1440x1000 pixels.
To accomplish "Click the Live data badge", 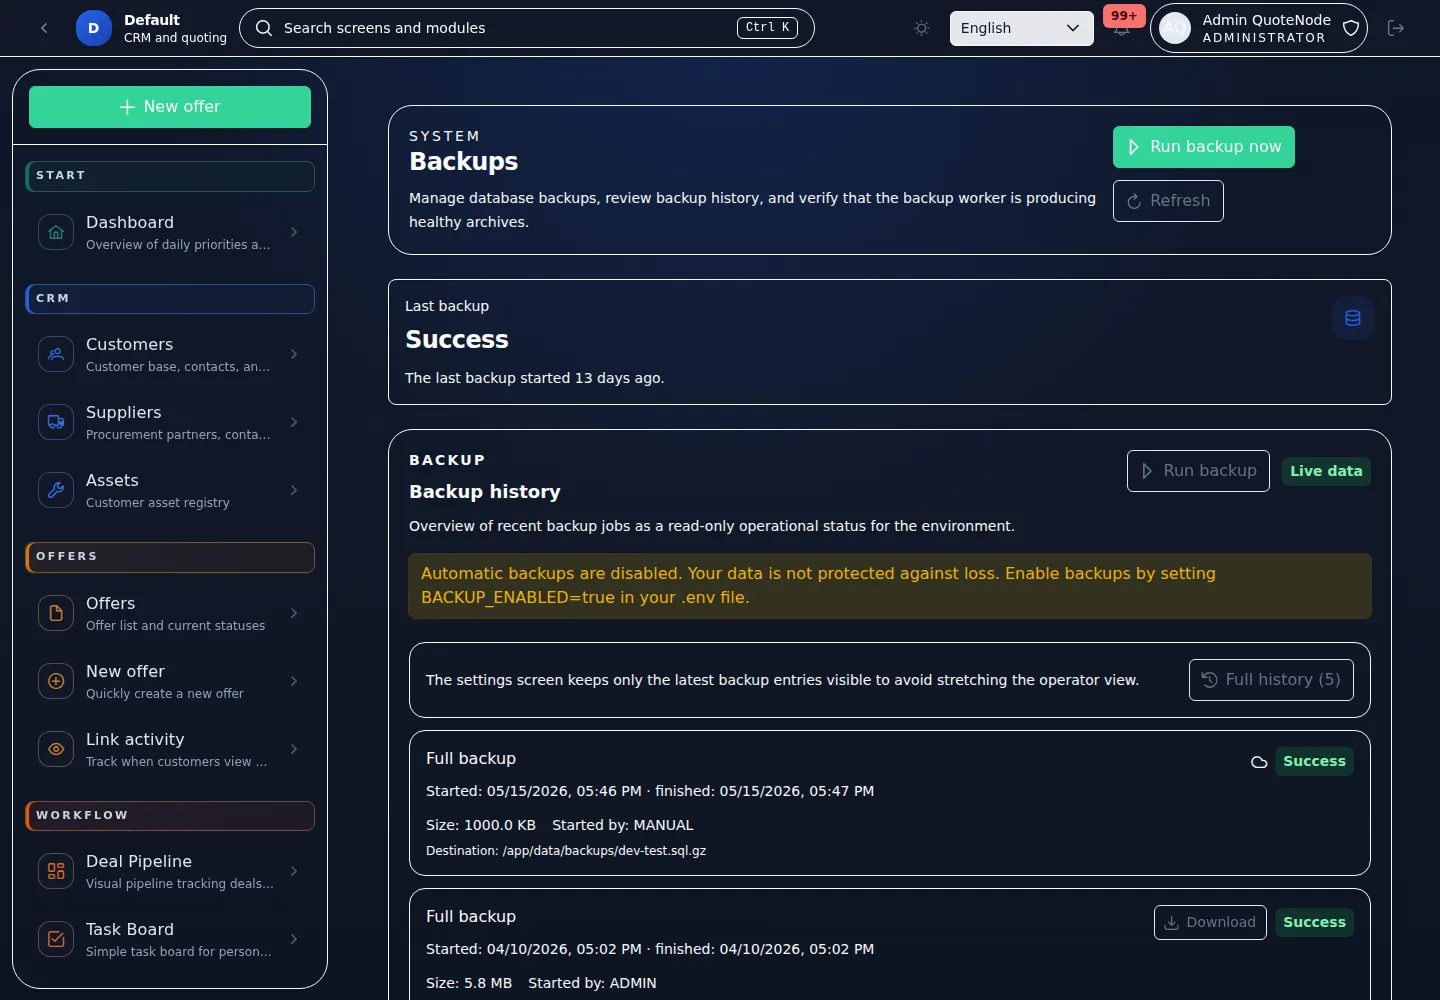I will [1326, 471].
